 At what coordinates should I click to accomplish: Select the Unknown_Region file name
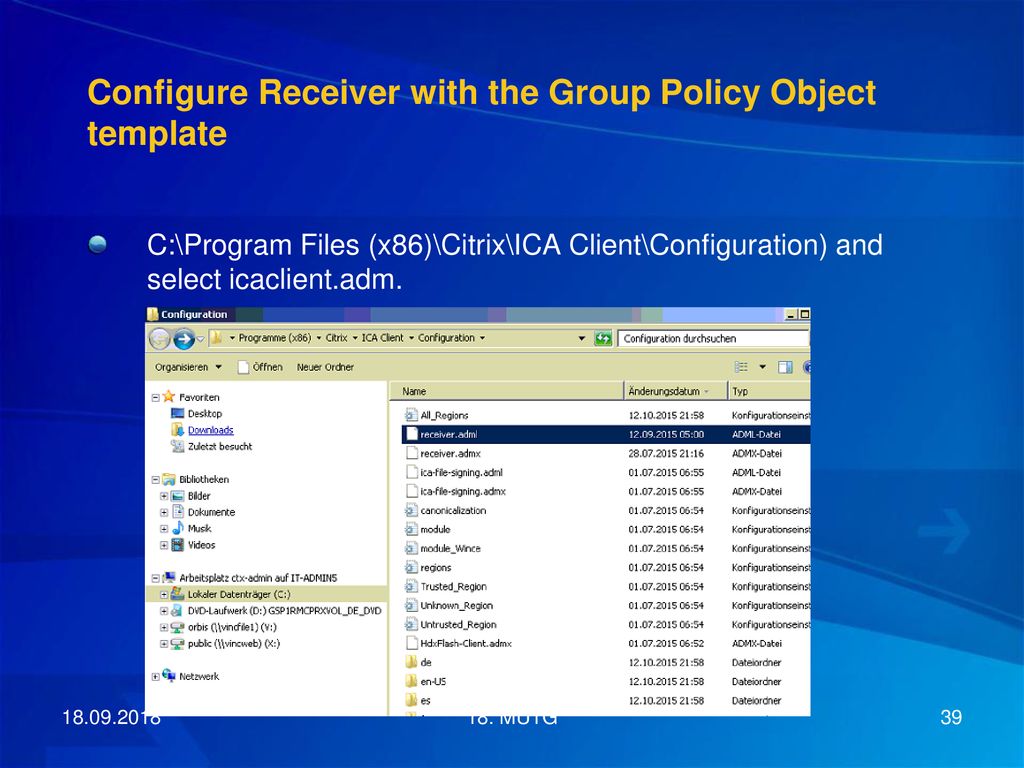[x=456, y=605]
